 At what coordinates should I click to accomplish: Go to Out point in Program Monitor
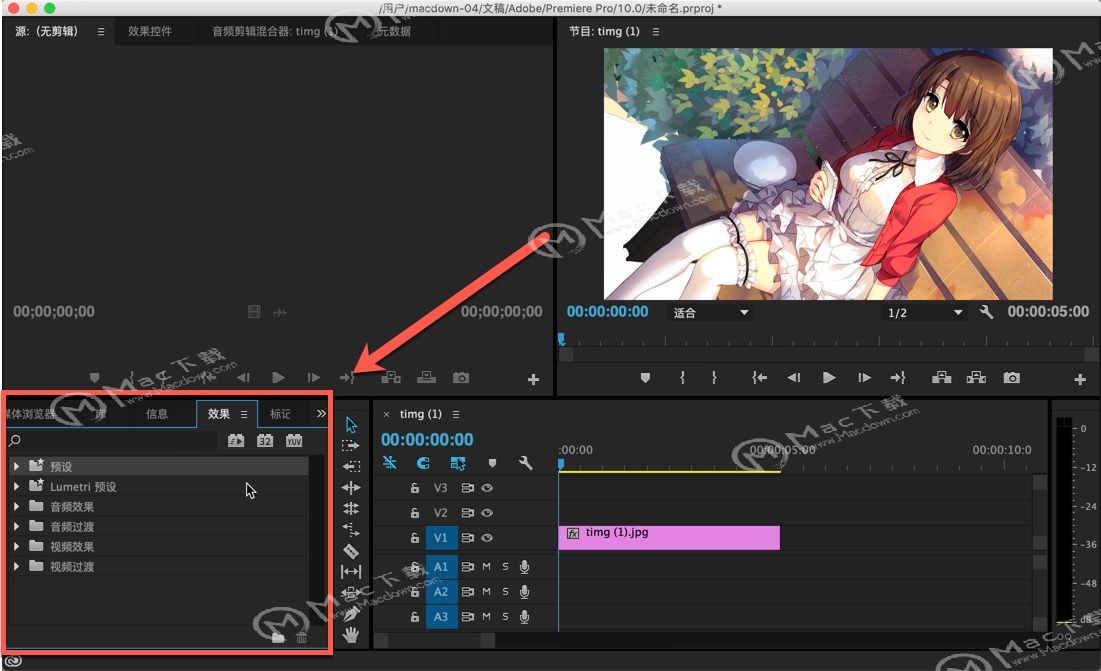coord(898,378)
